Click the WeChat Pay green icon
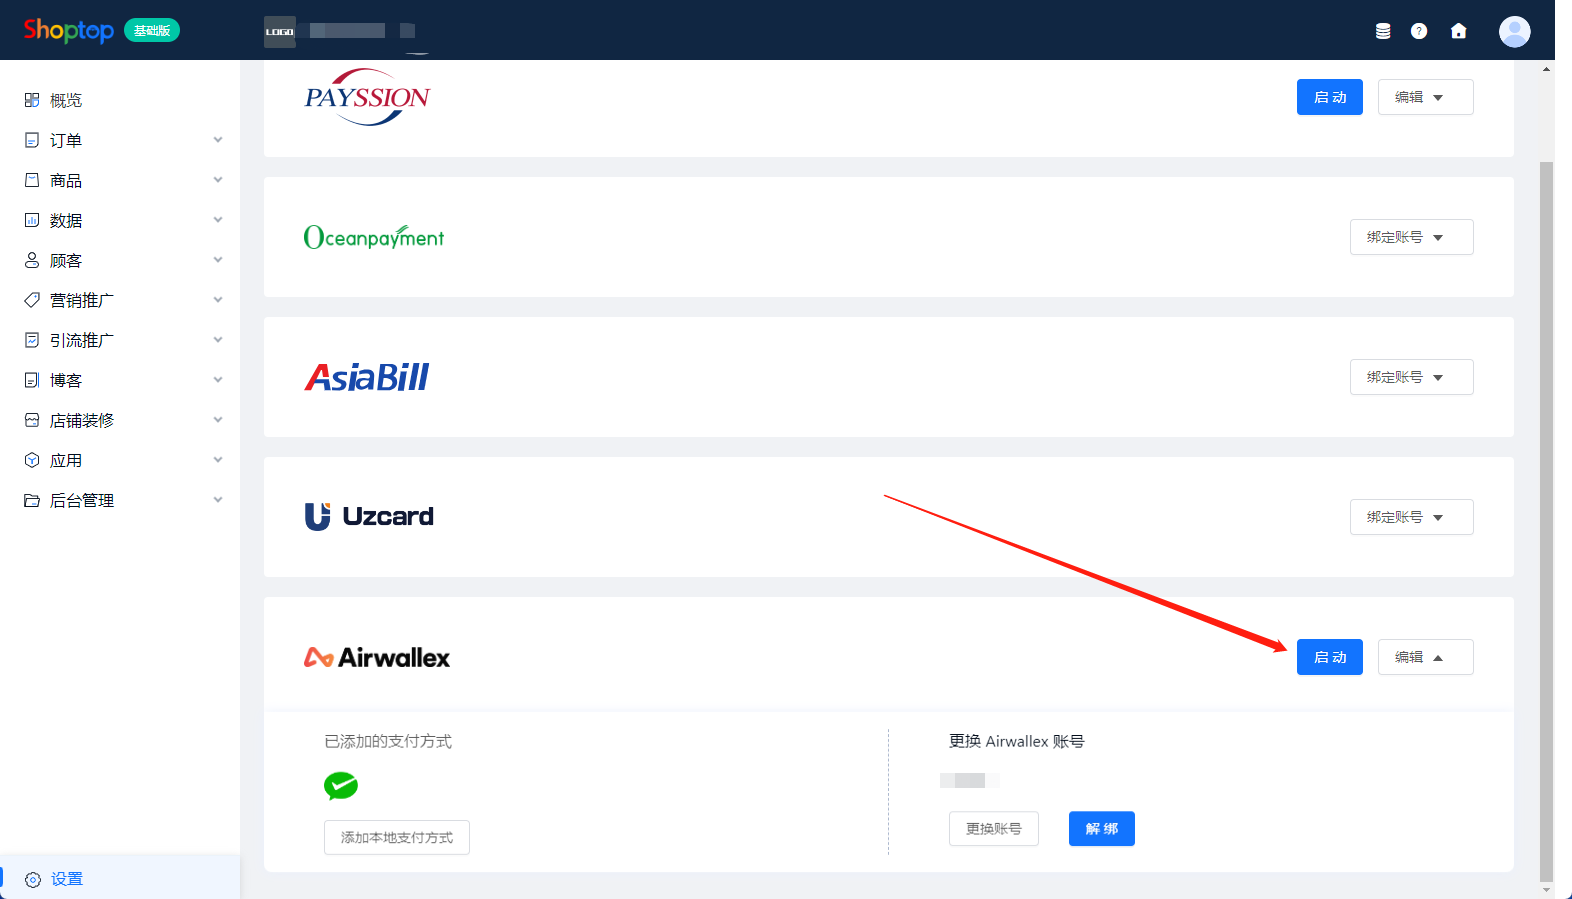 click(x=341, y=786)
